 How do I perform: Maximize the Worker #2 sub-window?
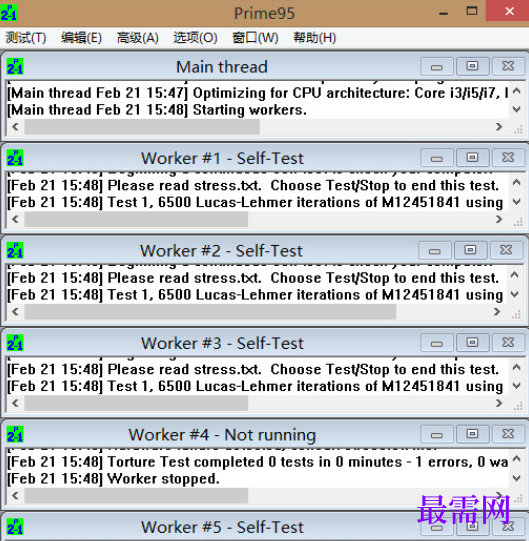[470, 250]
